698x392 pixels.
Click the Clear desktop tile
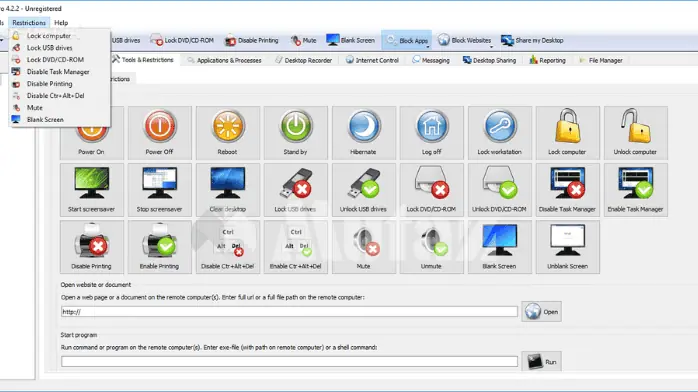tap(227, 190)
